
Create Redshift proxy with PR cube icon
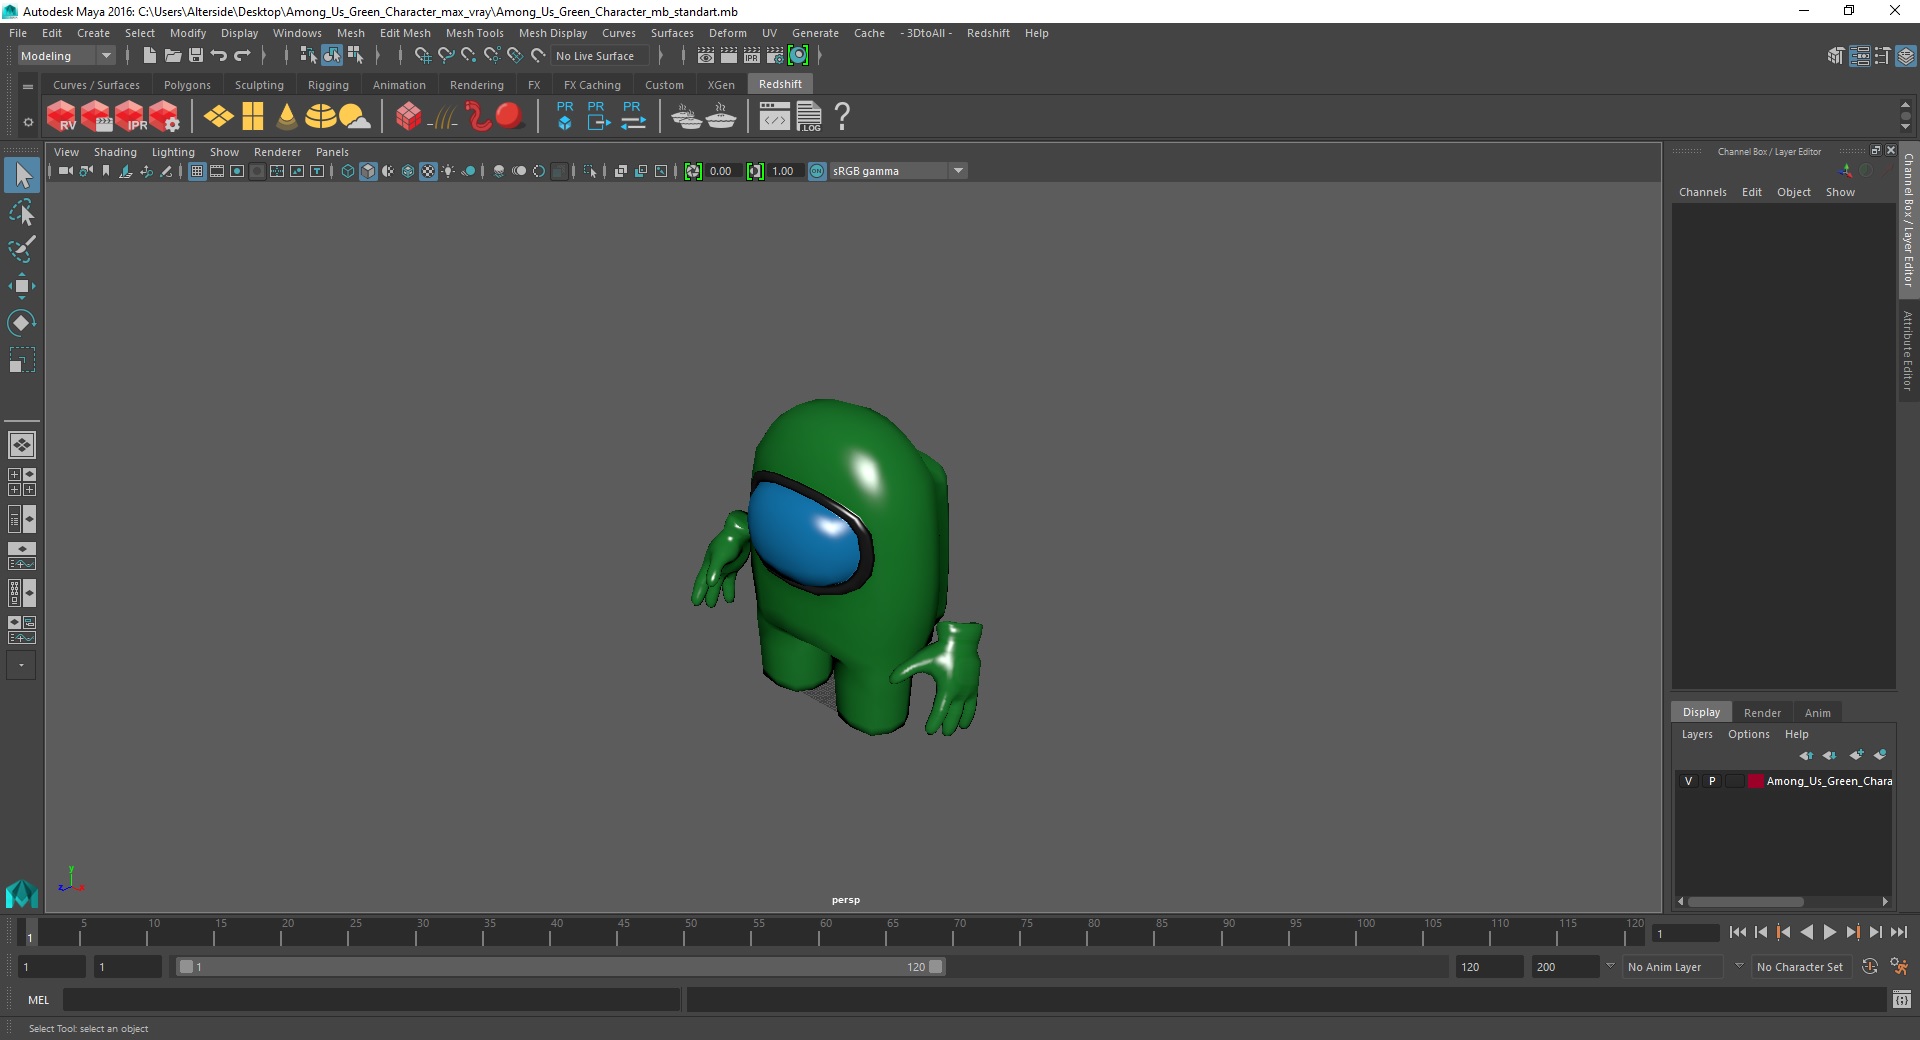565,115
